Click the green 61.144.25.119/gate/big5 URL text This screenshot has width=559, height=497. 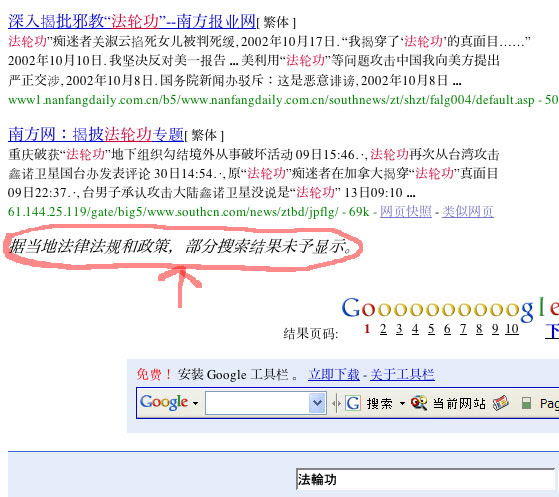[x=173, y=212]
